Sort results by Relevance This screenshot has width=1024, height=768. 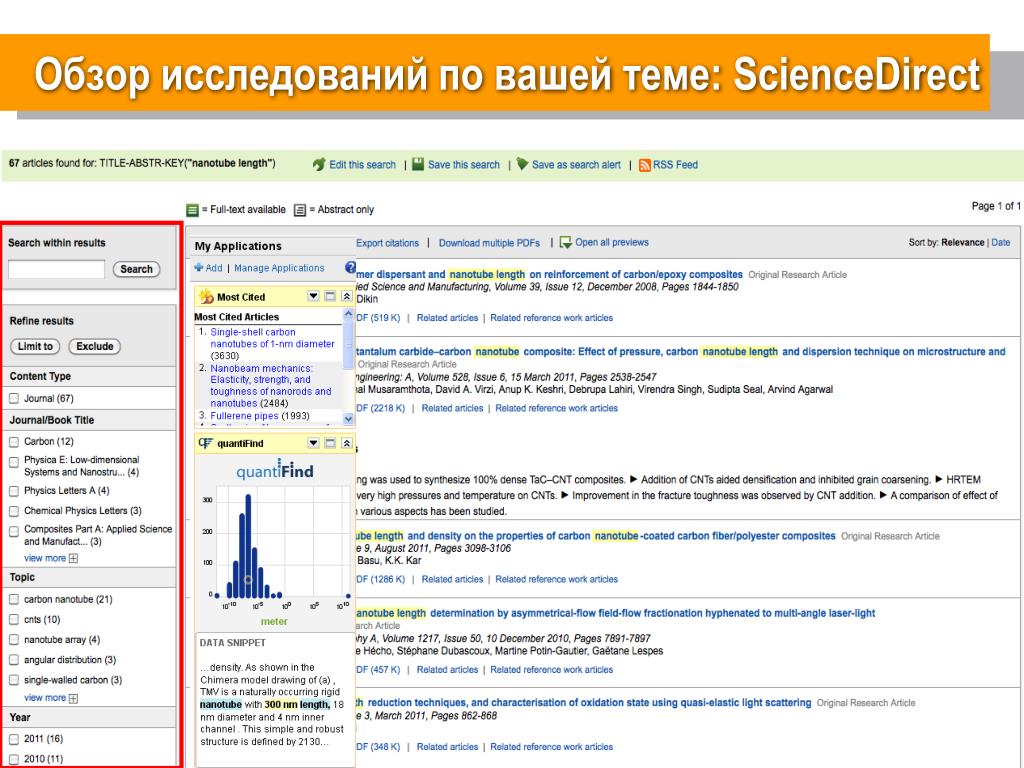963,242
